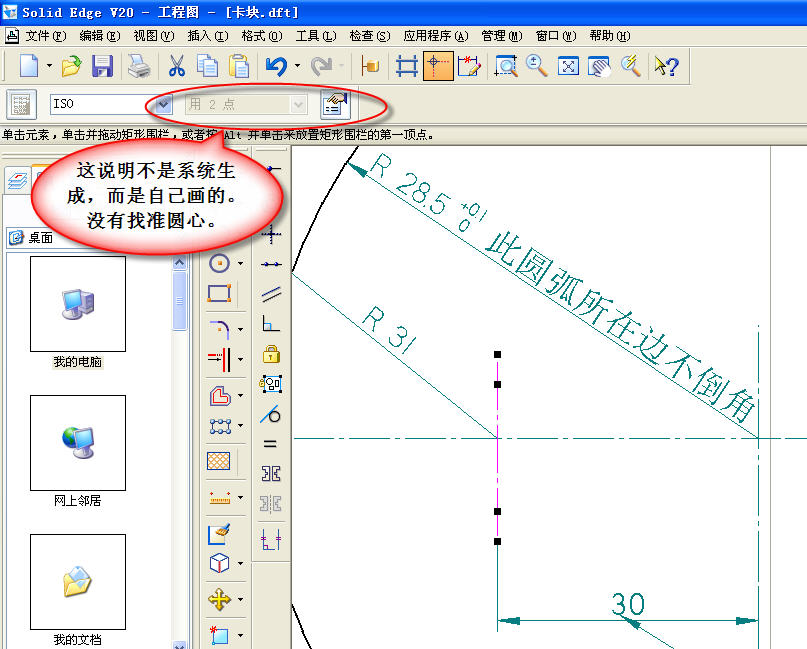Image resolution: width=807 pixels, height=649 pixels.
Task: Pick the fillet corner tool
Action: pos(220,329)
